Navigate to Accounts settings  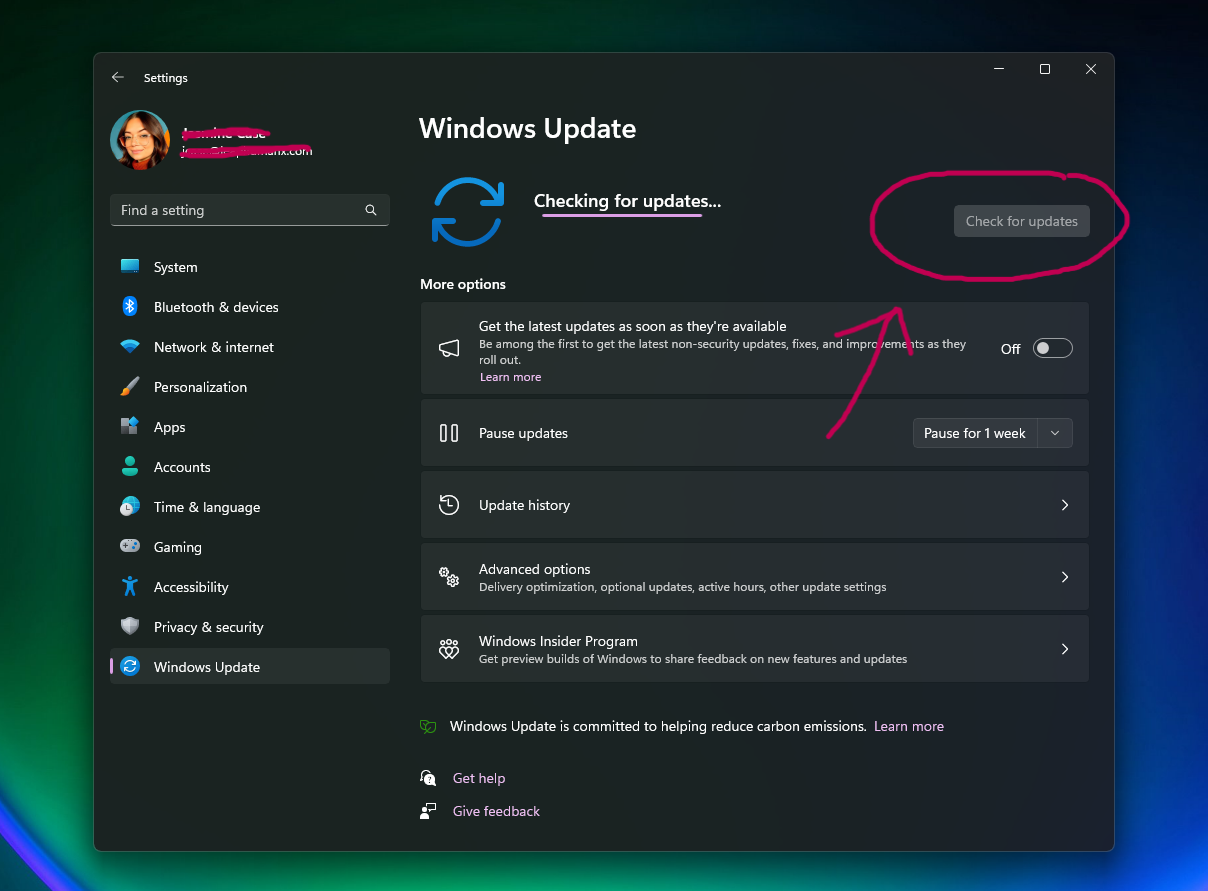coord(250,467)
